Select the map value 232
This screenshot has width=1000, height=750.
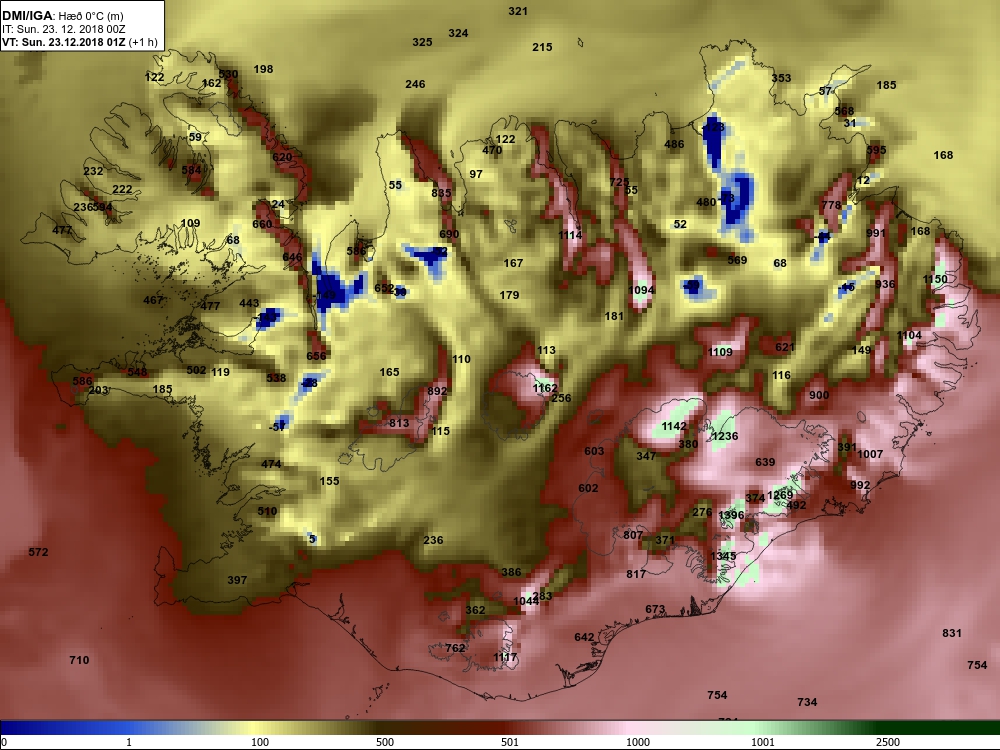point(93,171)
